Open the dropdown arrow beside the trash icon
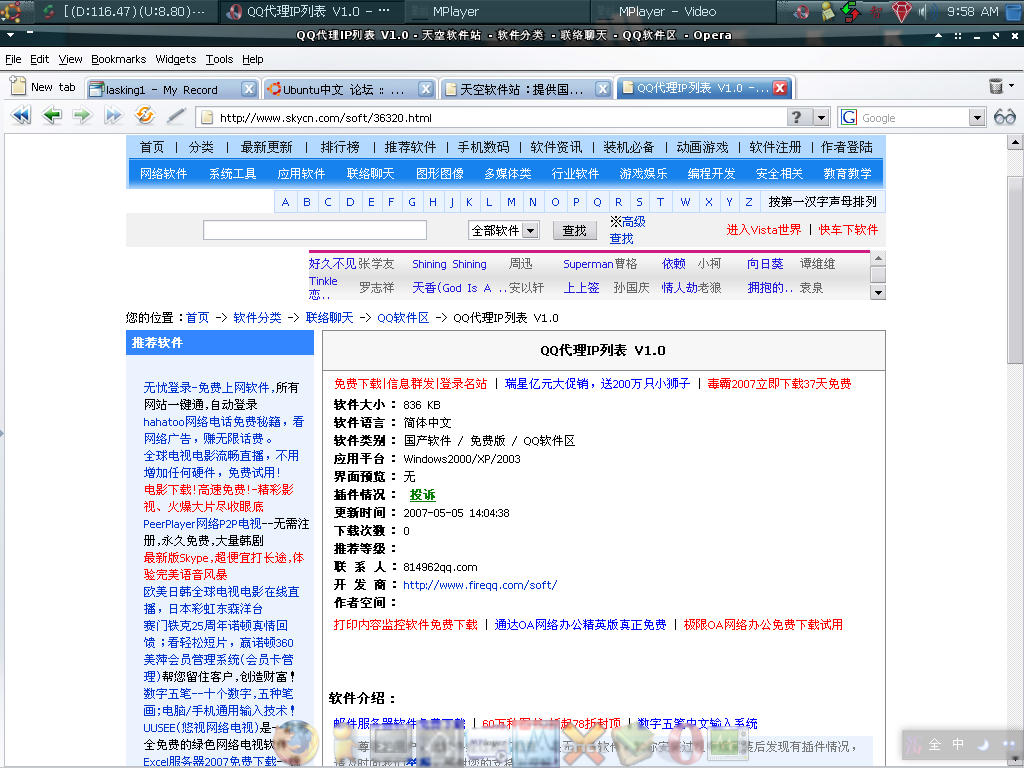Image resolution: width=1024 pixels, height=768 pixels. [x=1012, y=85]
